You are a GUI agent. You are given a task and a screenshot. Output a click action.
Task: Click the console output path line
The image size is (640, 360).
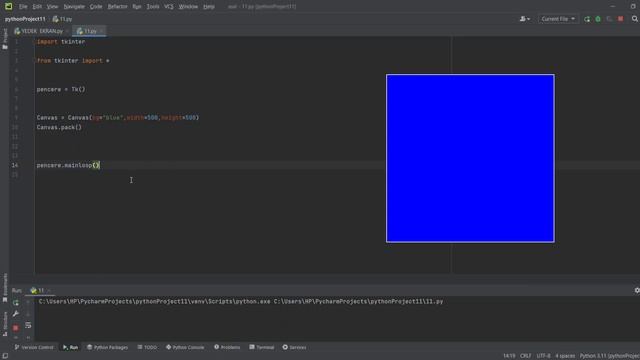(241, 302)
